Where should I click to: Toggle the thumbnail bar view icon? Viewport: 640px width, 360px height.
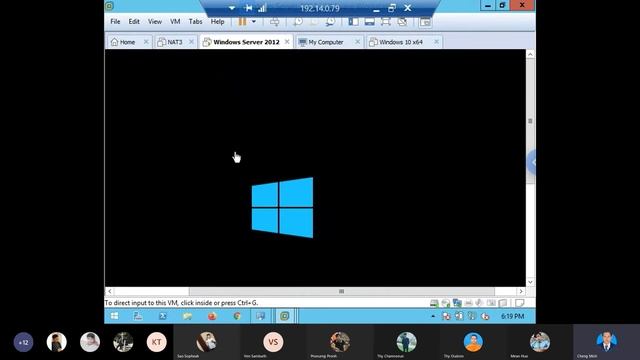coord(370,22)
